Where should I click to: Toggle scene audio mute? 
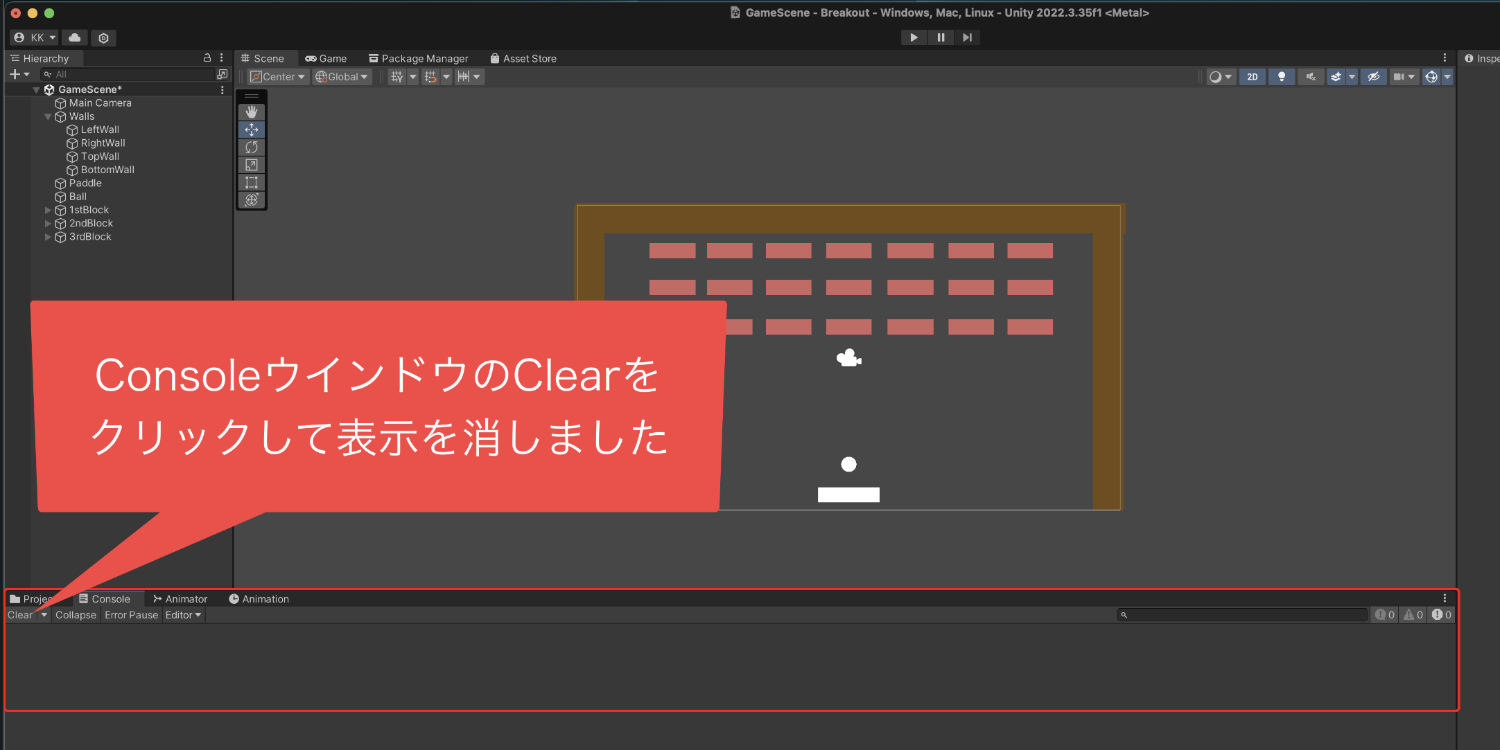1311,76
